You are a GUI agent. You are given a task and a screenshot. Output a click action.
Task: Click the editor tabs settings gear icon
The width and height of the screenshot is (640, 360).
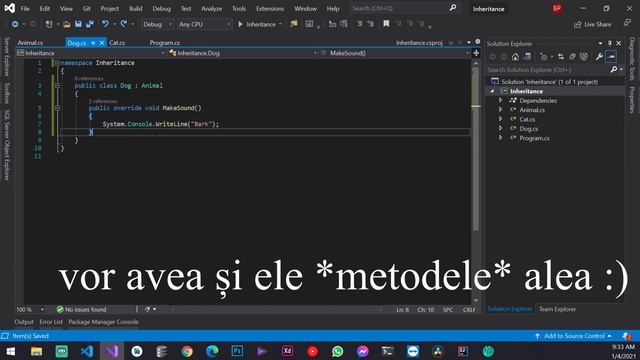coord(478,42)
